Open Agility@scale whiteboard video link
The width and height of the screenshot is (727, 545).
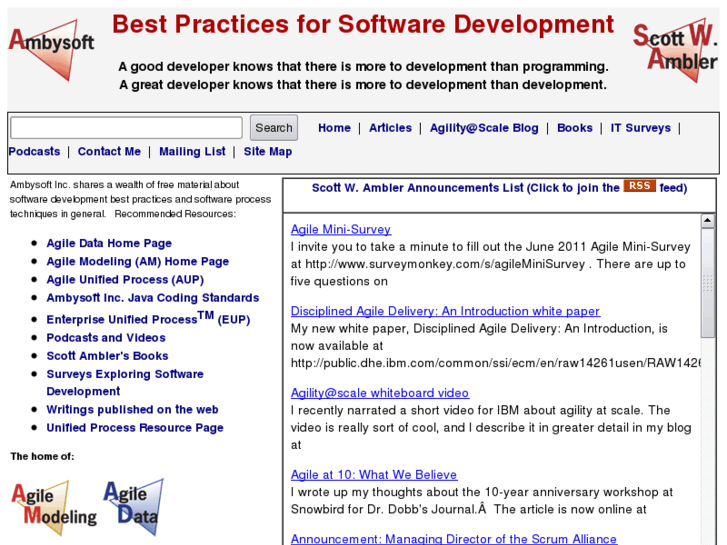click(x=380, y=393)
